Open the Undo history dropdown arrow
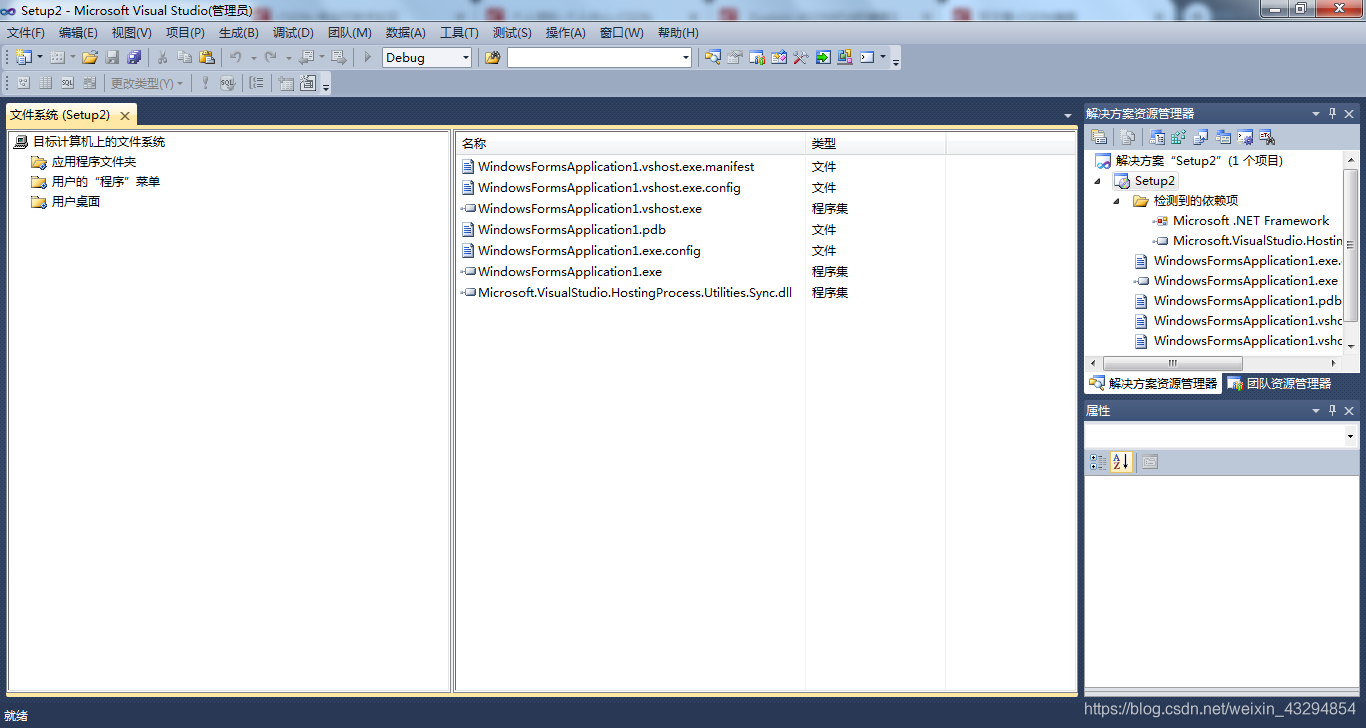The image size is (1366, 728). click(253, 57)
